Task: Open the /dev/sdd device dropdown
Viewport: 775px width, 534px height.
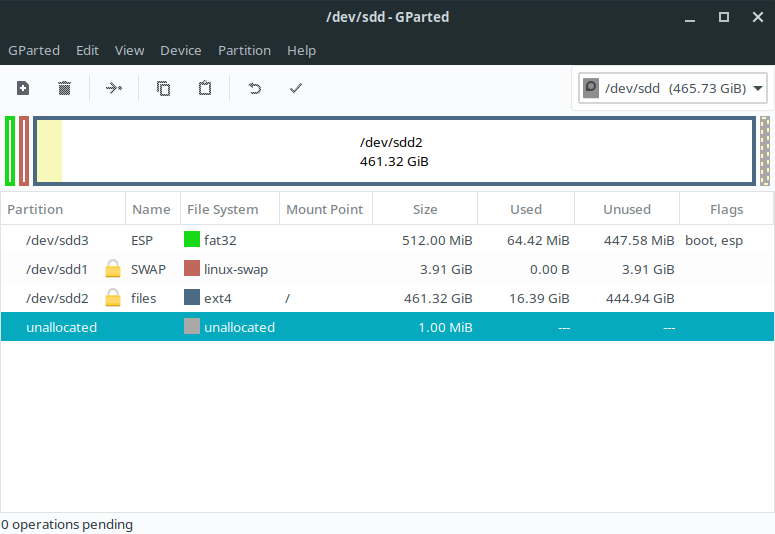Action: pos(673,88)
